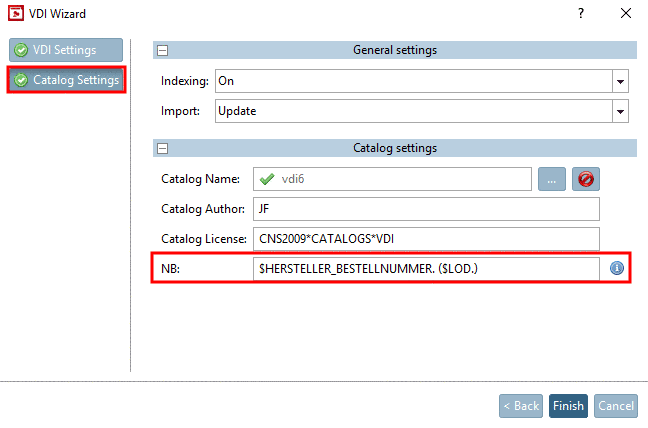
Task: Cancel the wizard
Action: click(615, 406)
